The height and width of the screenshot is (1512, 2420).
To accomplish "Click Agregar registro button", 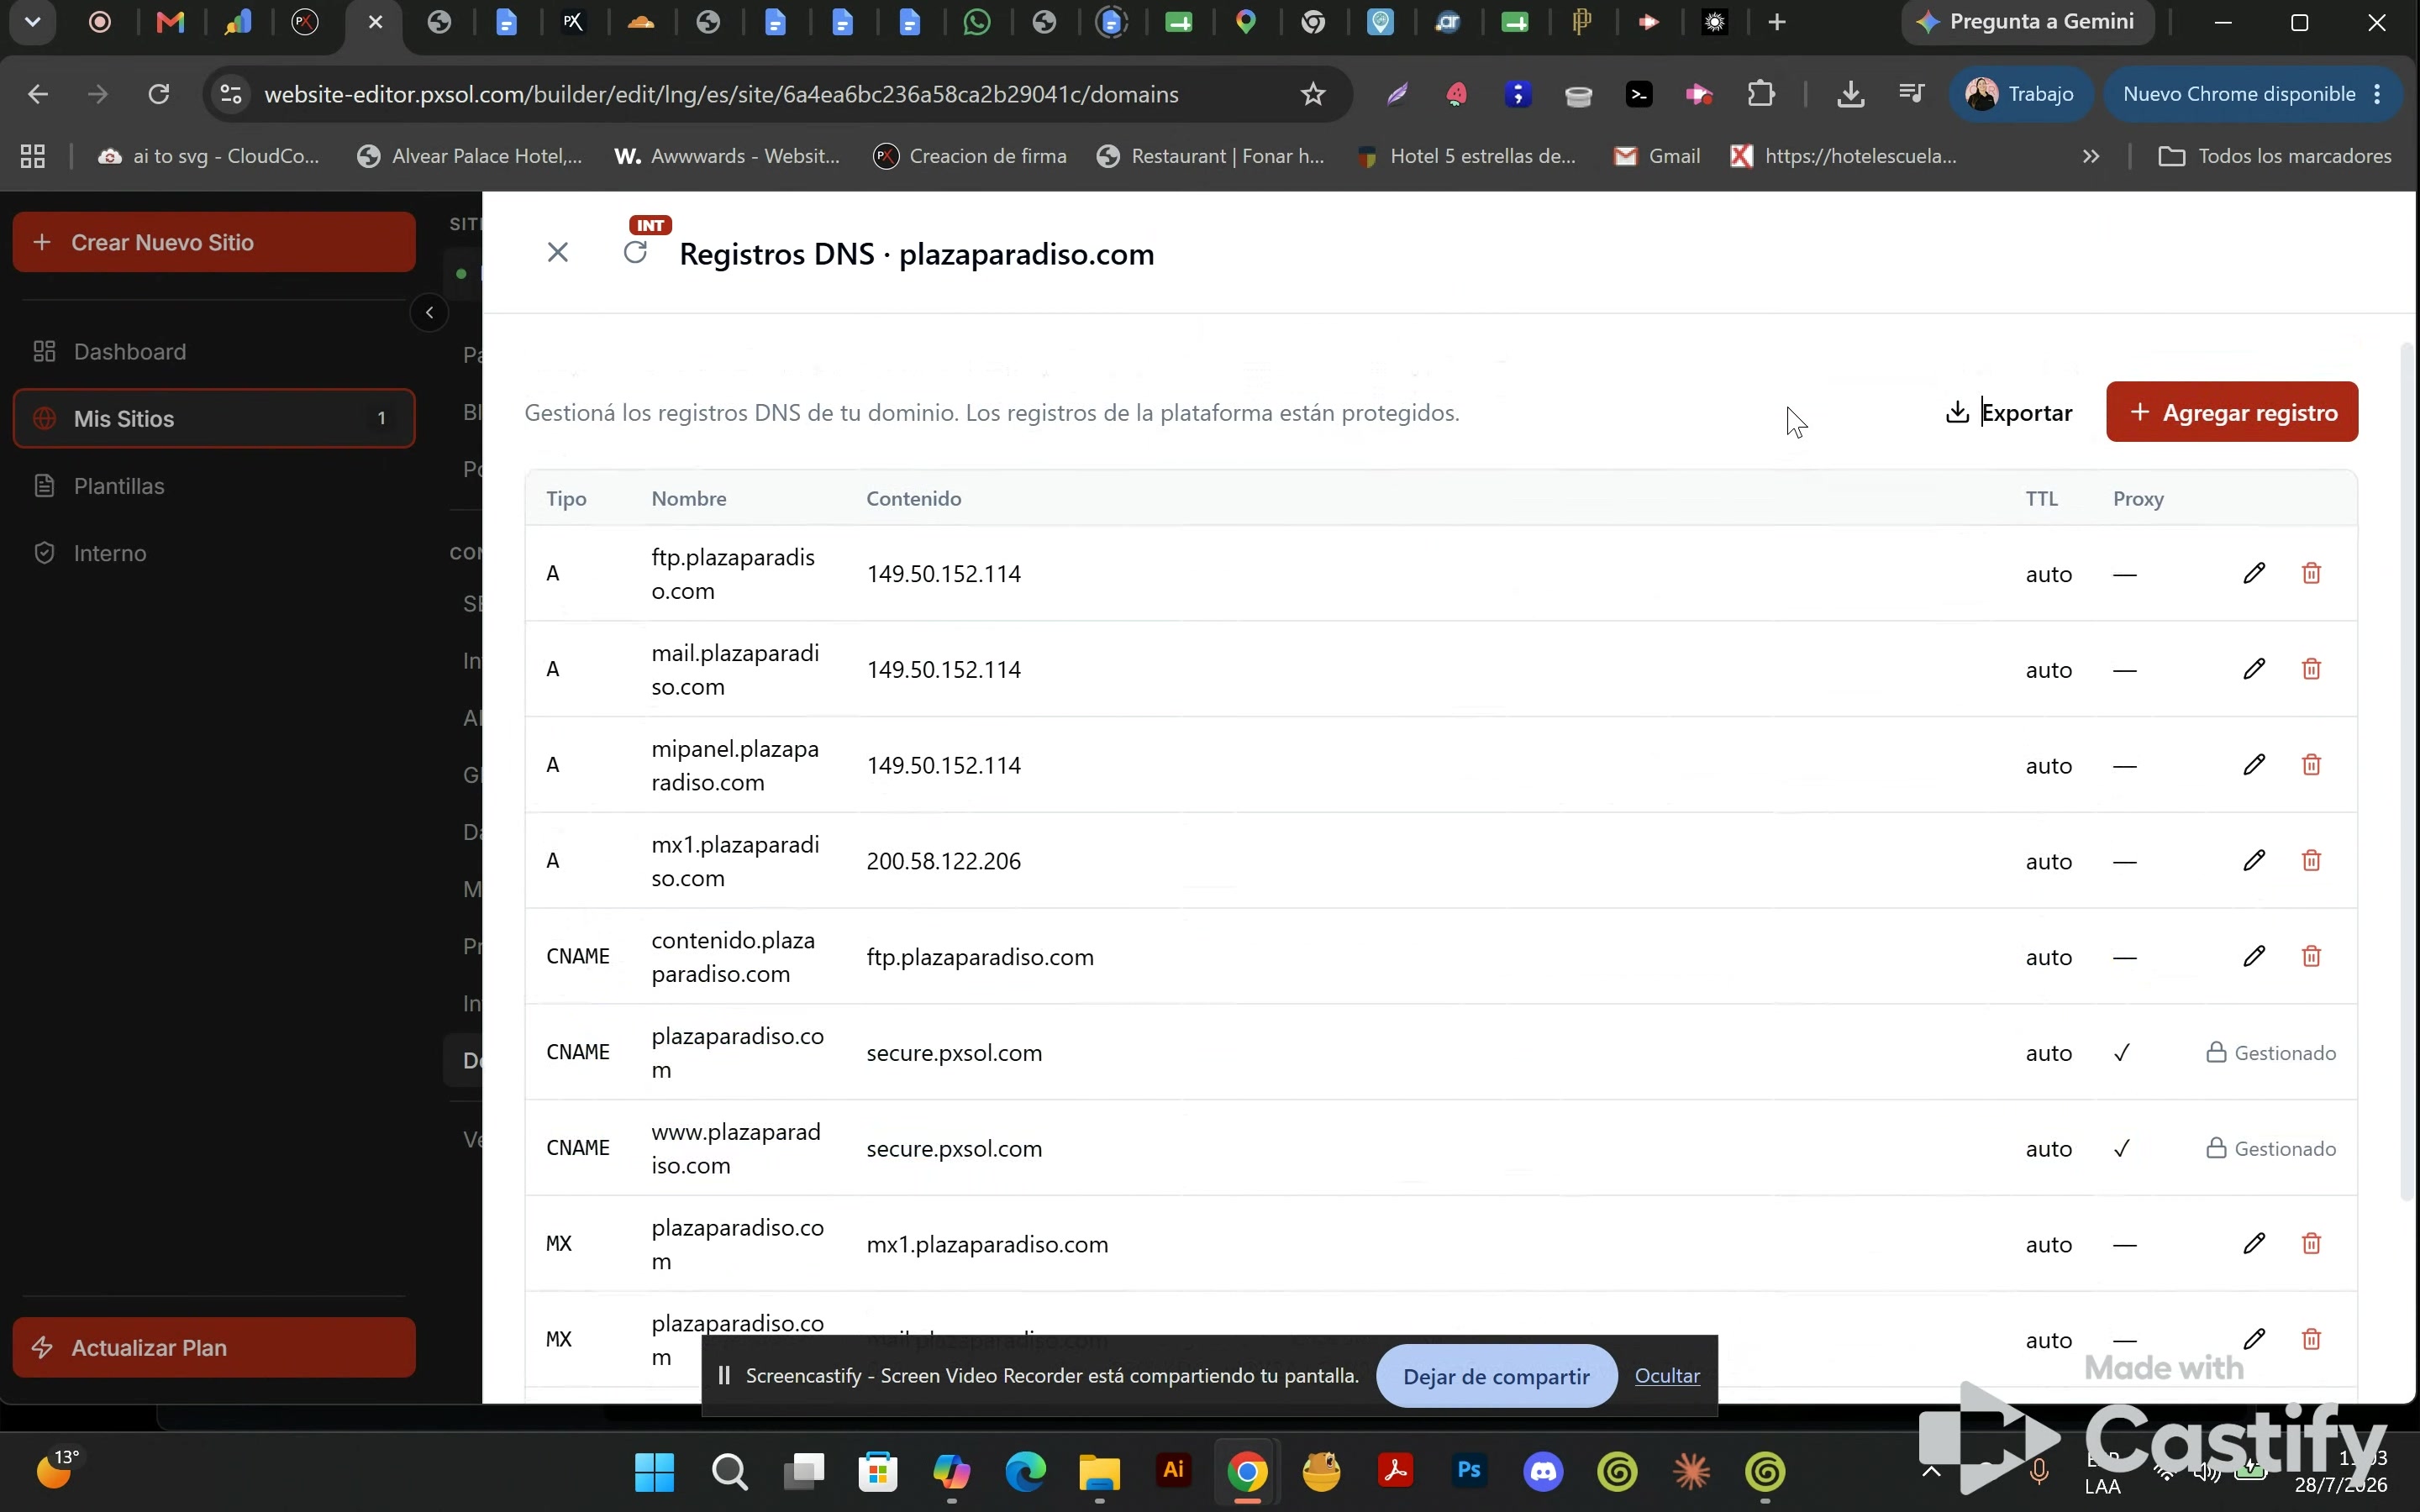I will coord(2232,412).
